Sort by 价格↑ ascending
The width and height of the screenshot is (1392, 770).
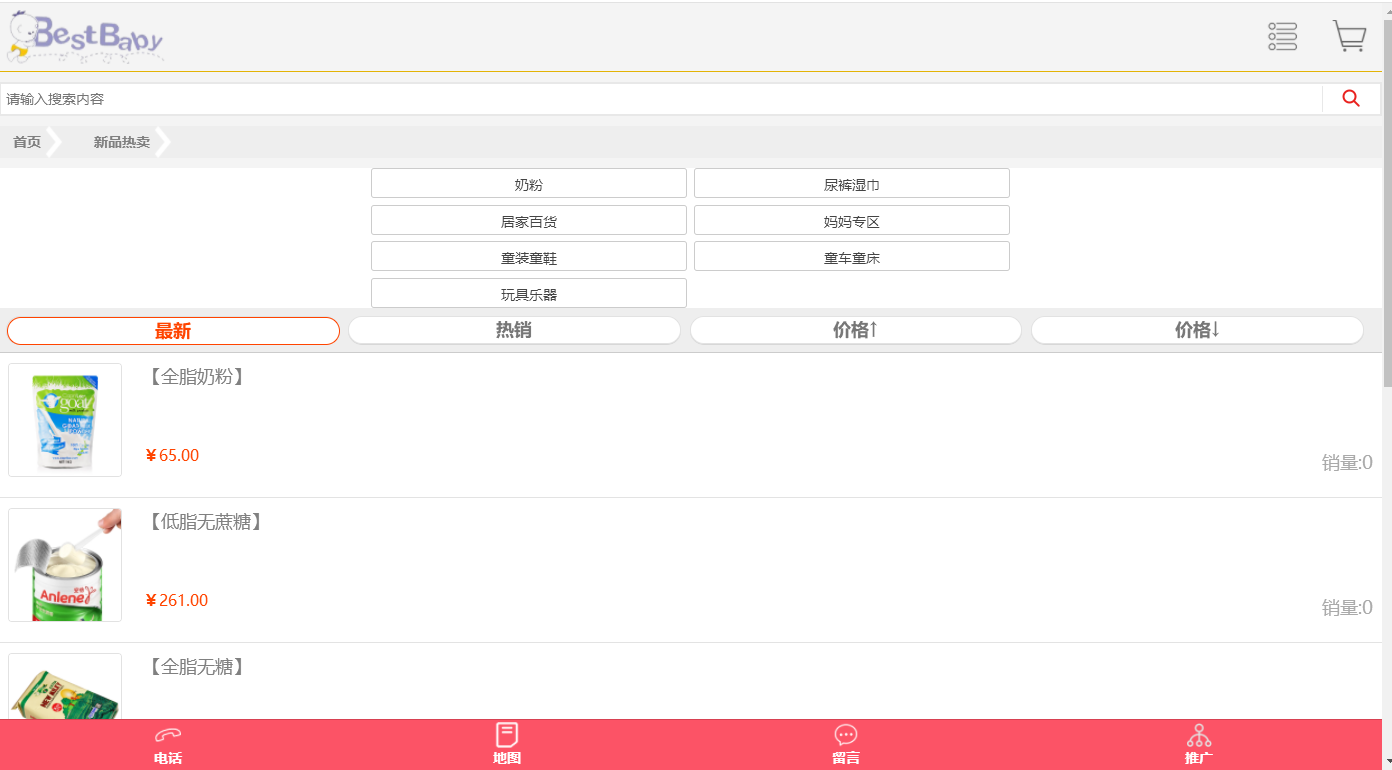coord(855,331)
